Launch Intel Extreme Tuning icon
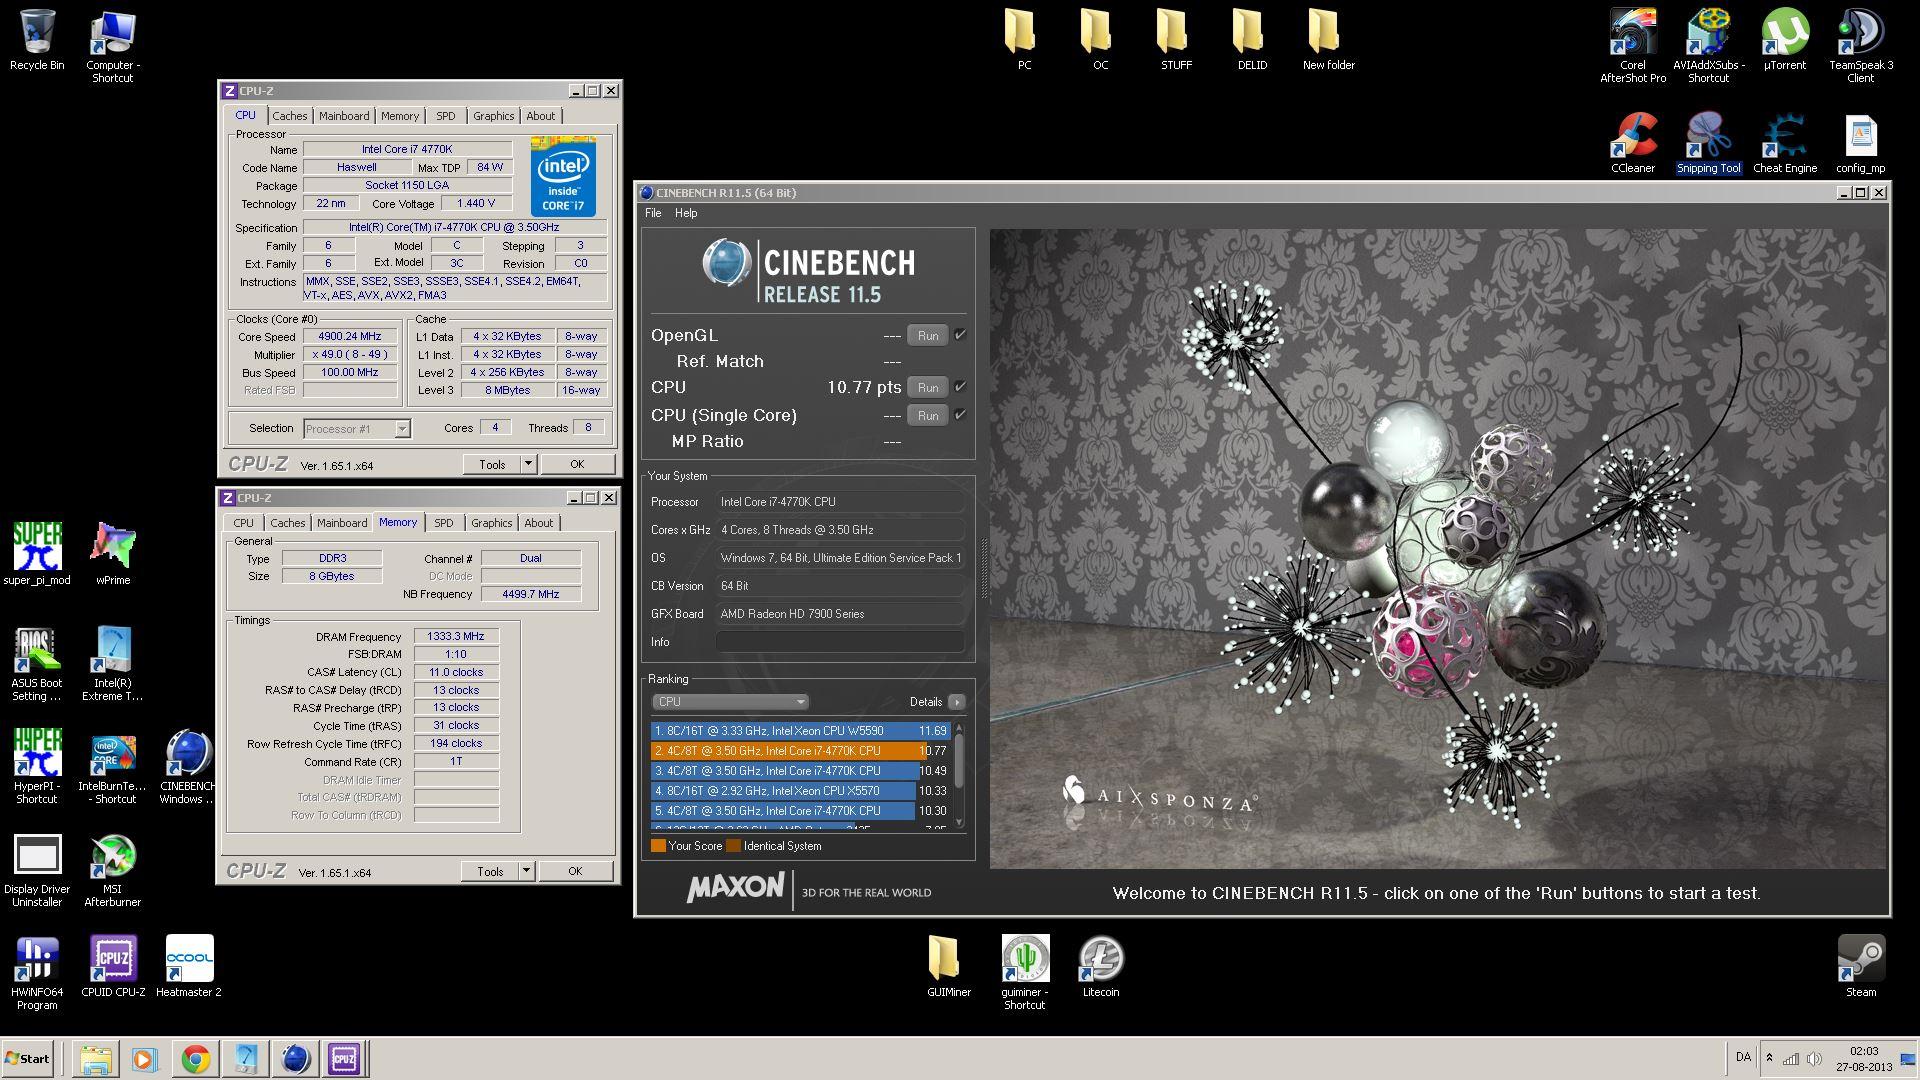Image resolution: width=1920 pixels, height=1080 pixels. 113,664
